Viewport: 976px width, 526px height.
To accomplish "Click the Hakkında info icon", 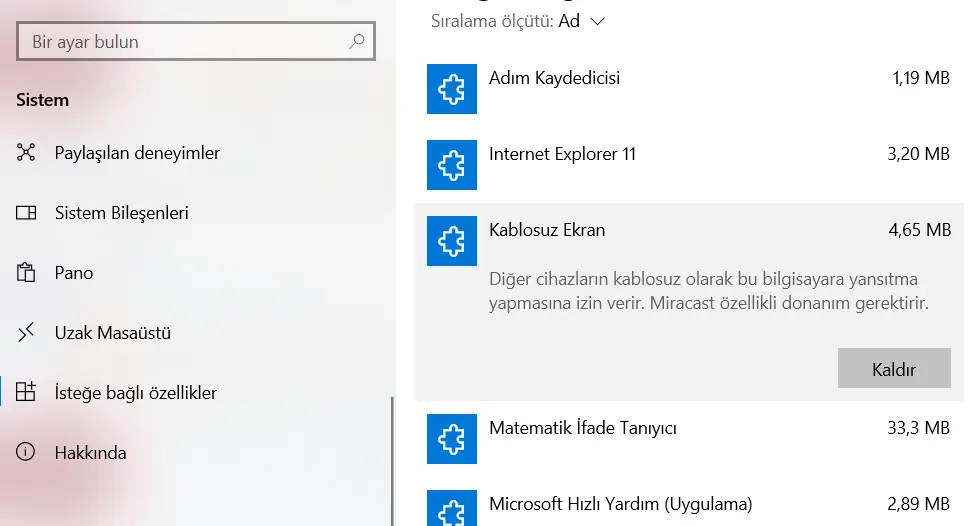I will pos(26,452).
